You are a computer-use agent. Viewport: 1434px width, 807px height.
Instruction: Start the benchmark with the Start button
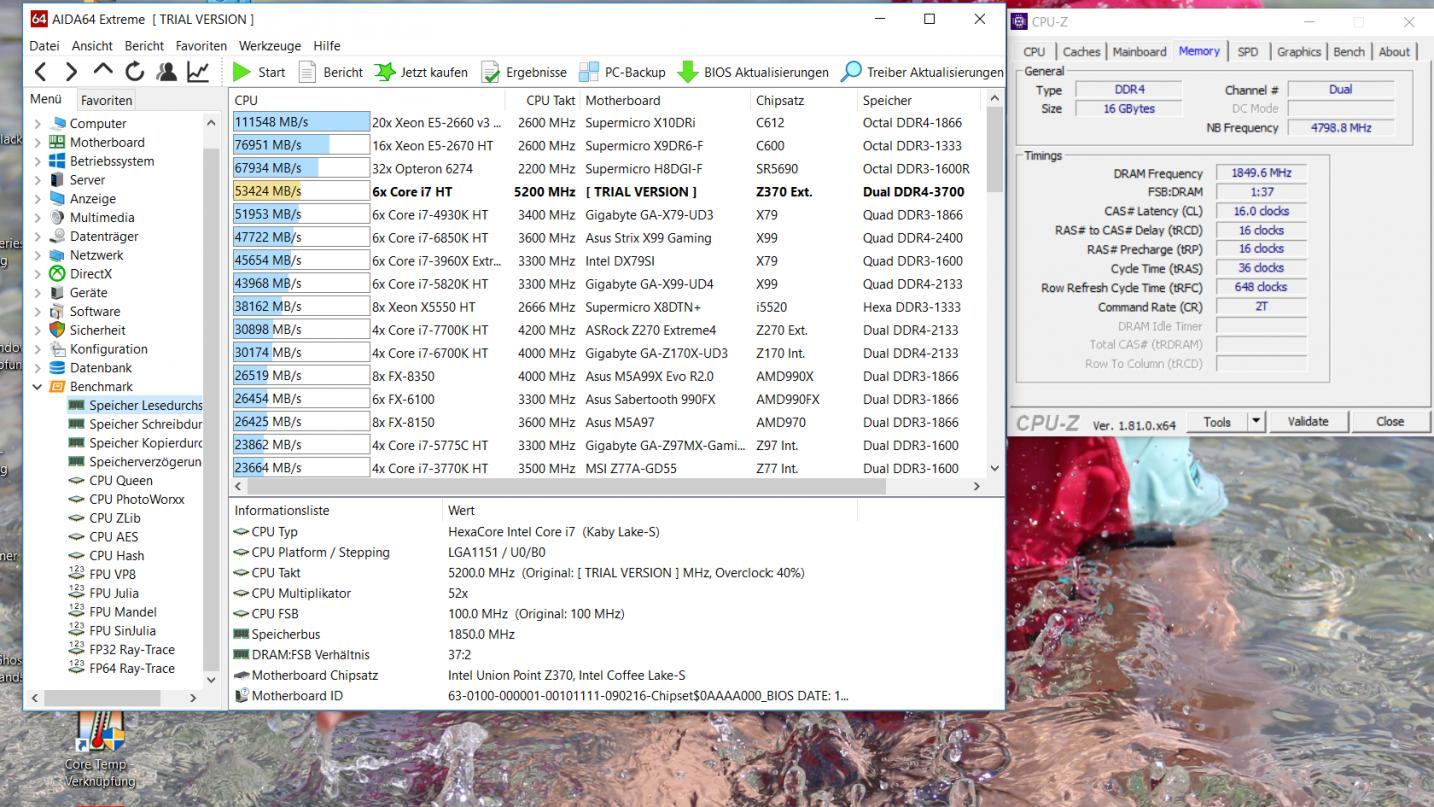pos(259,72)
